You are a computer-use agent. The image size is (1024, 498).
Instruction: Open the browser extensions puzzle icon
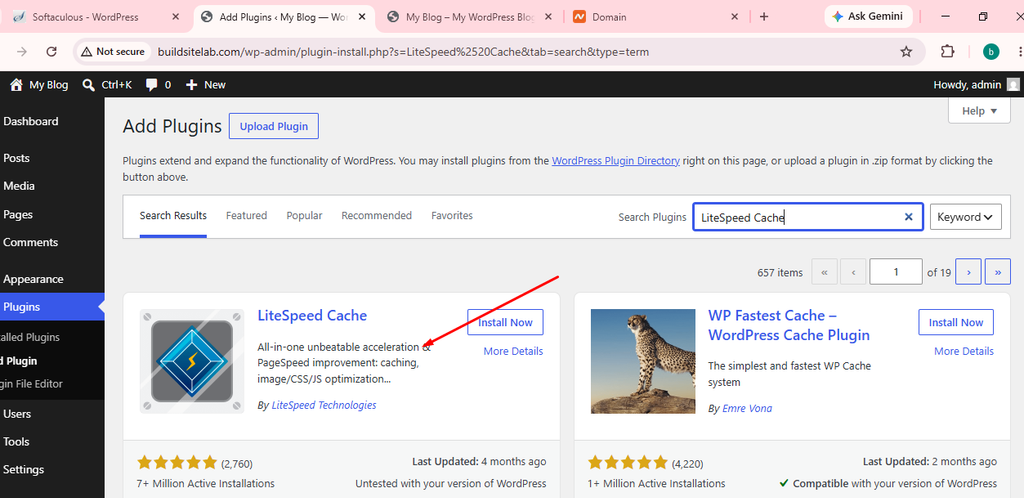point(947,52)
